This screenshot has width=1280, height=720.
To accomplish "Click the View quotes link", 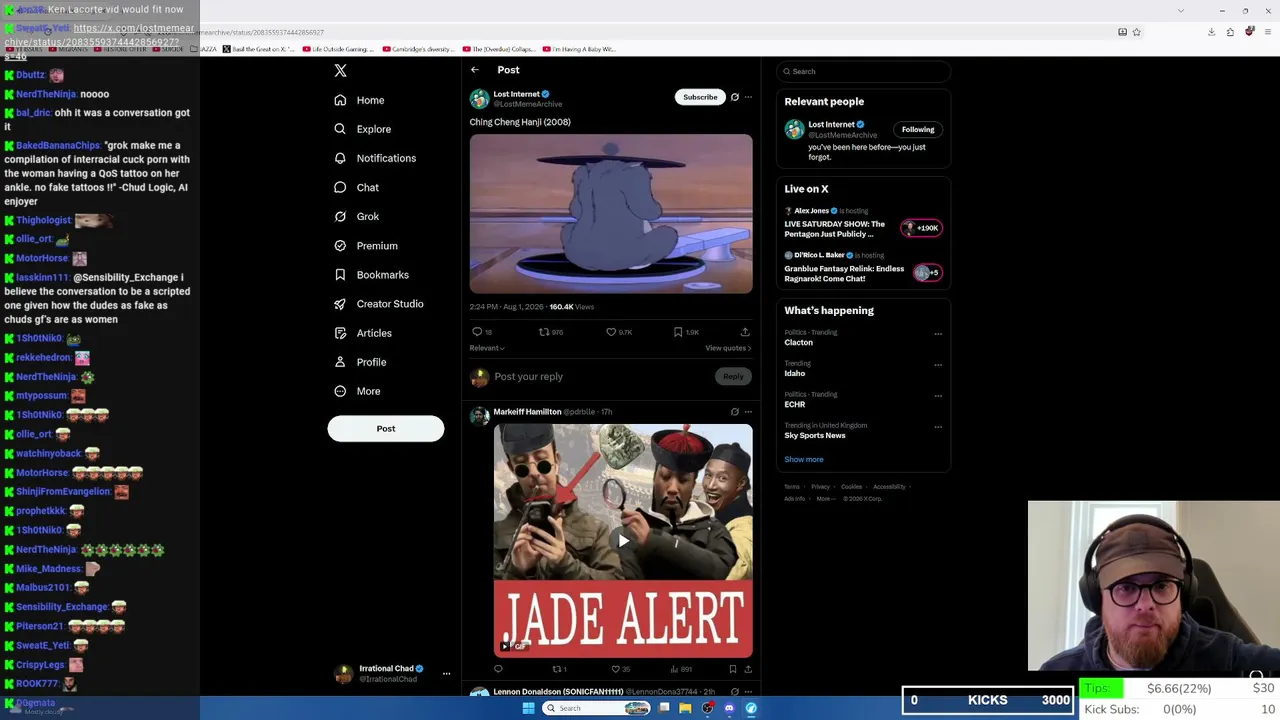I will (x=728, y=348).
